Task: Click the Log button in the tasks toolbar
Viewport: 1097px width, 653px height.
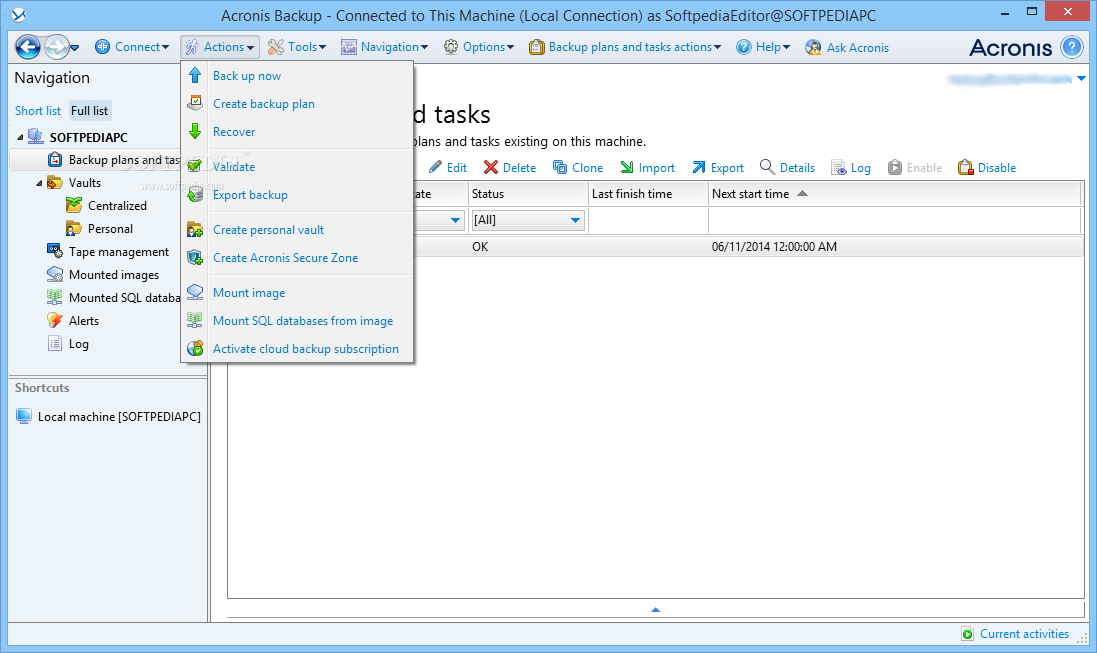Action: point(851,167)
